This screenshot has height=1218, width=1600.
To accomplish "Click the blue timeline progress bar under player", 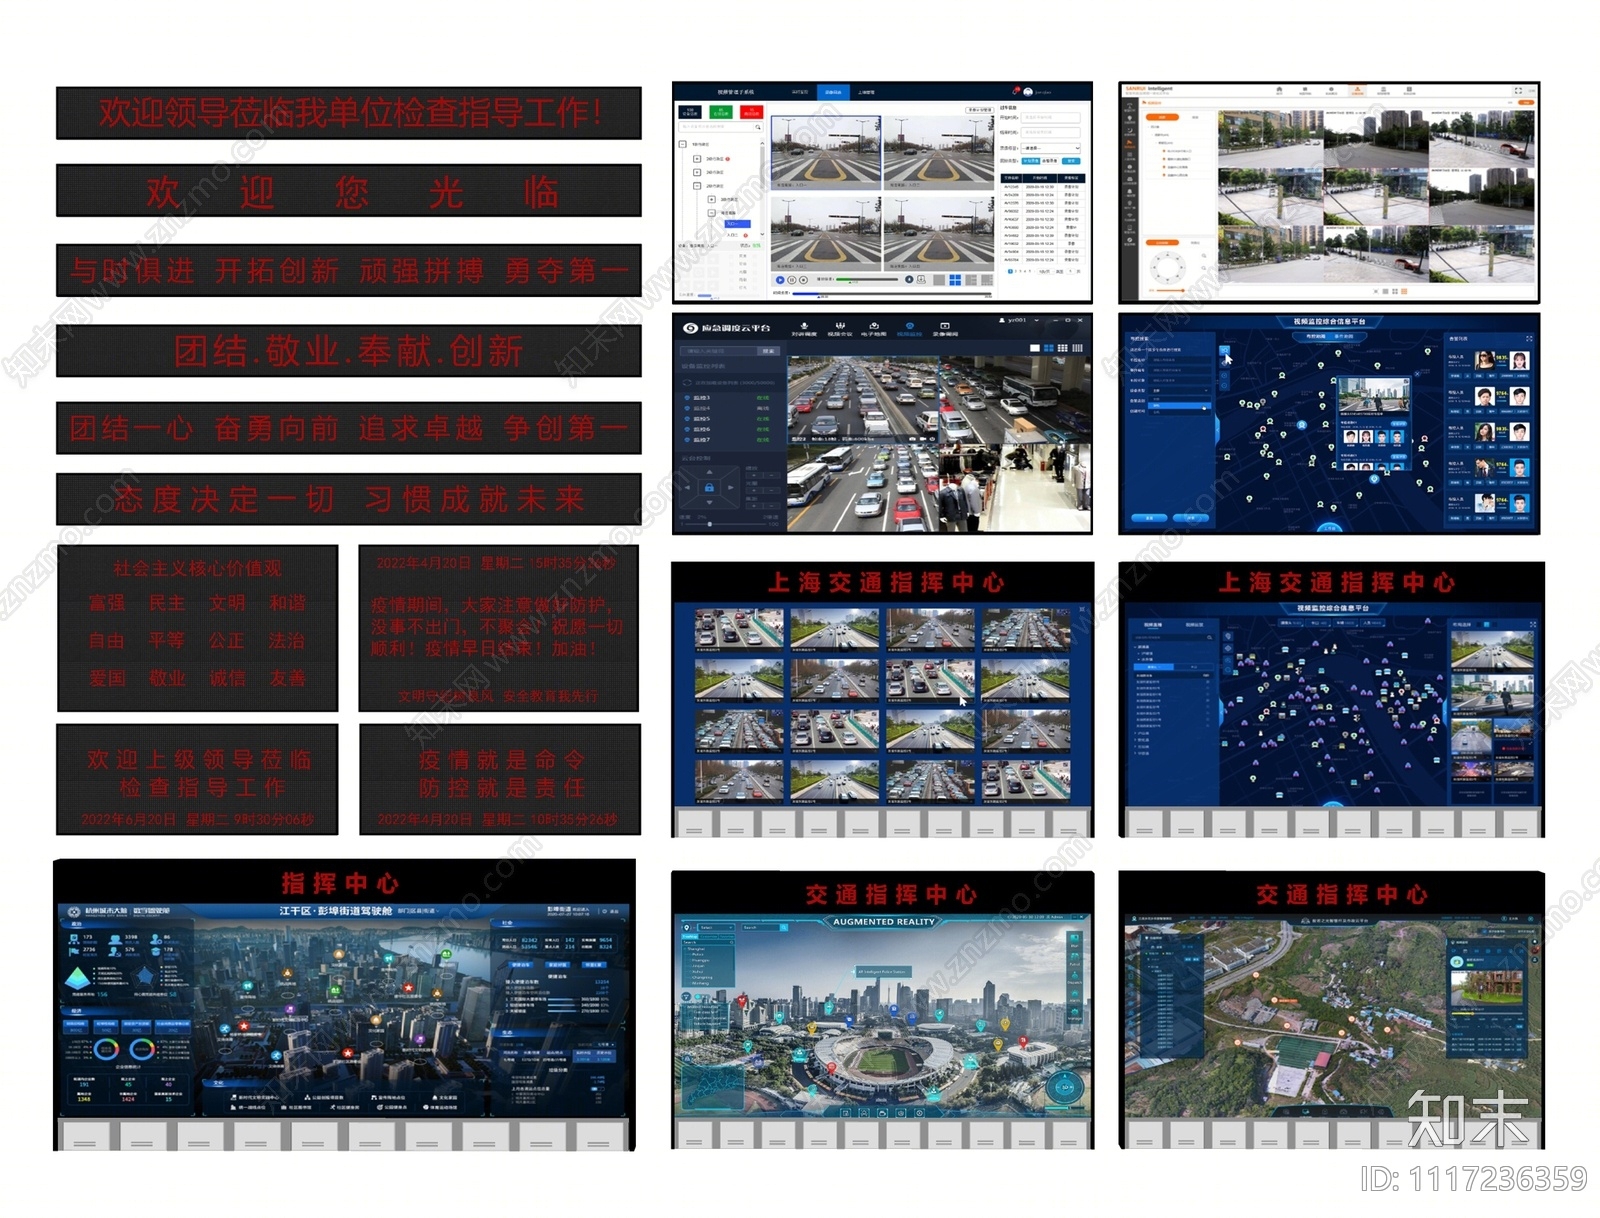I will pos(892,294).
